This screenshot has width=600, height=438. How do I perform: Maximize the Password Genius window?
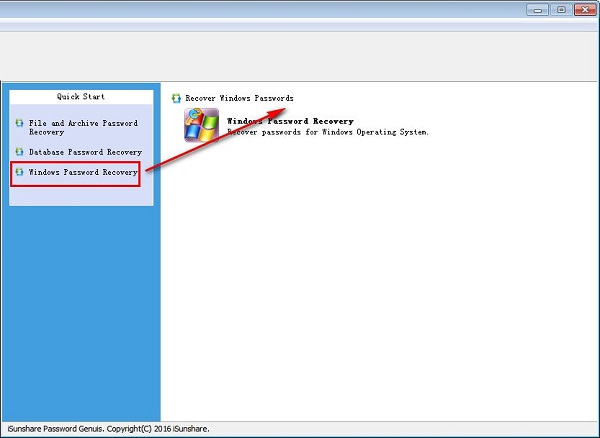point(561,10)
